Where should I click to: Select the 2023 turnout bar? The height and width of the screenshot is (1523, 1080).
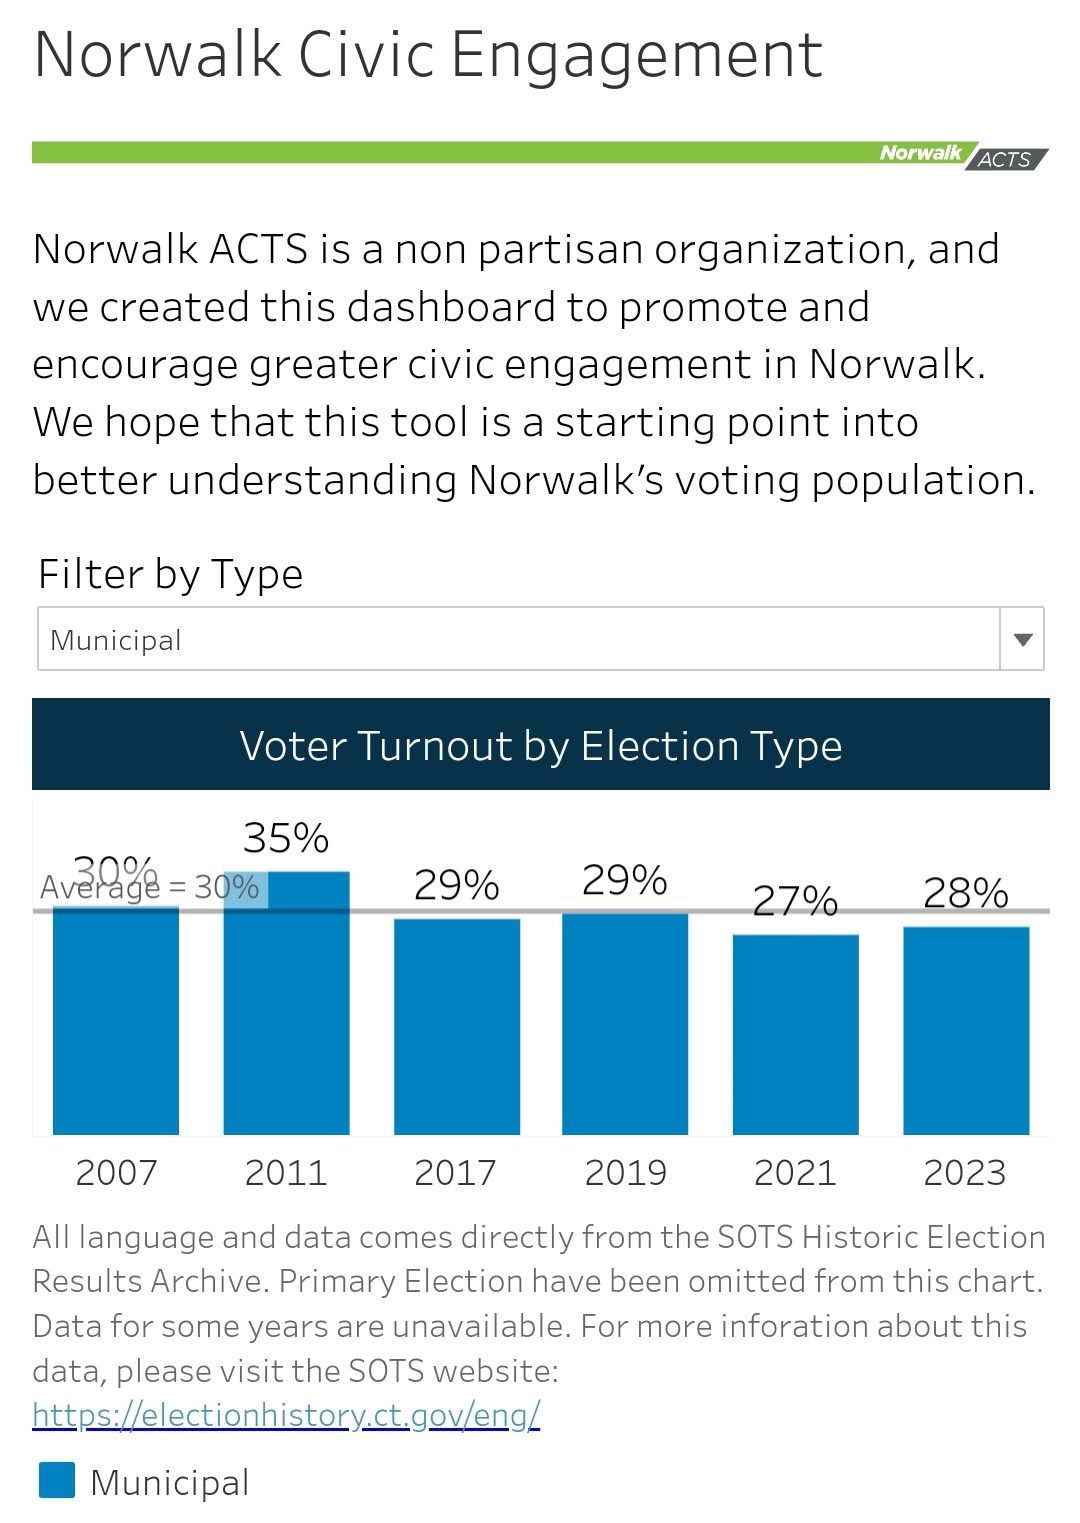click(965, 1030)
